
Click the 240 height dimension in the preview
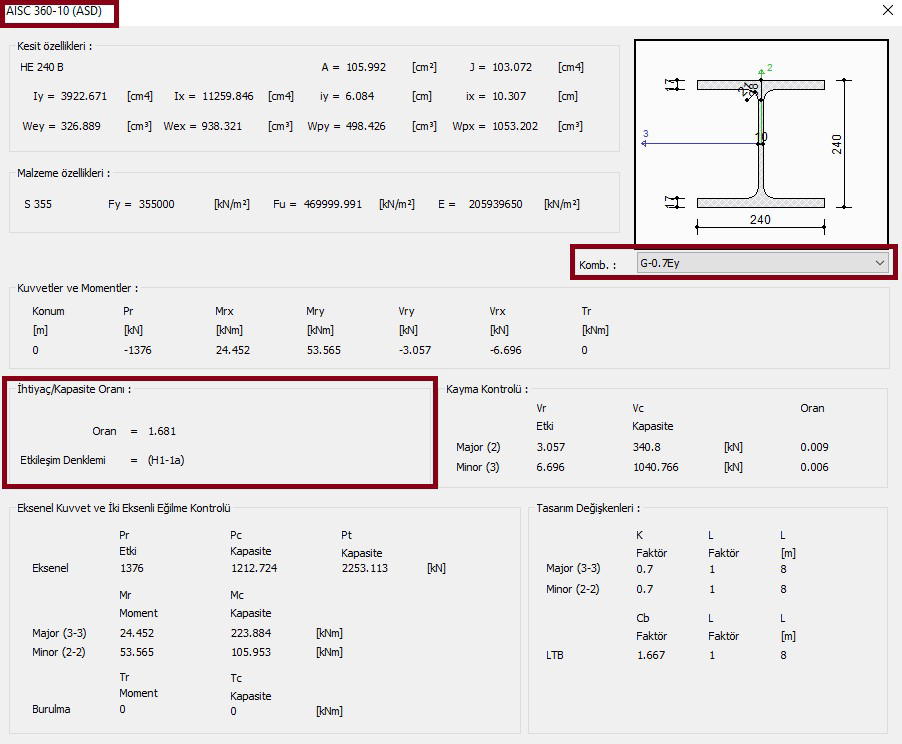tap(836, 144)
